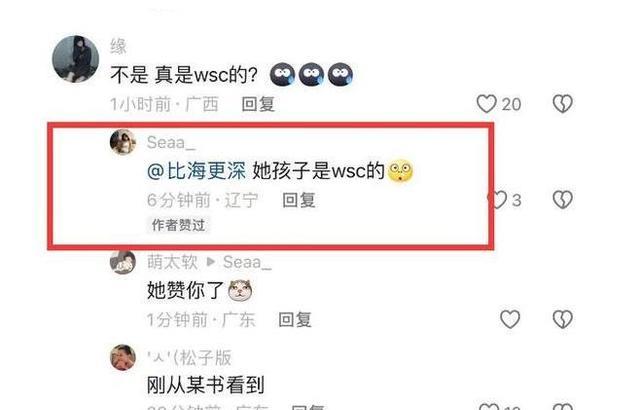Like Seaa_'s reply with 3 likes
640x410 pixels.
pyautogui.click(x=499, y=200)
